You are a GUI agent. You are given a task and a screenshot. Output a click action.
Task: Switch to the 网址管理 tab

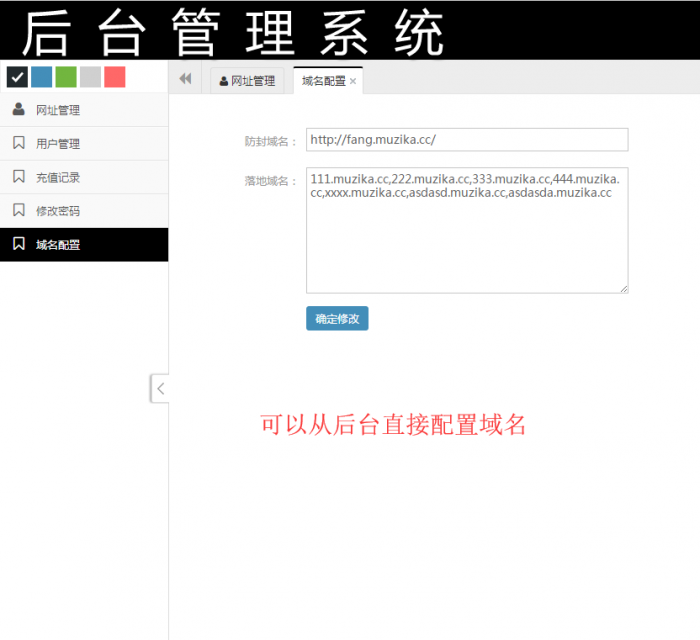tap(247, 81)
